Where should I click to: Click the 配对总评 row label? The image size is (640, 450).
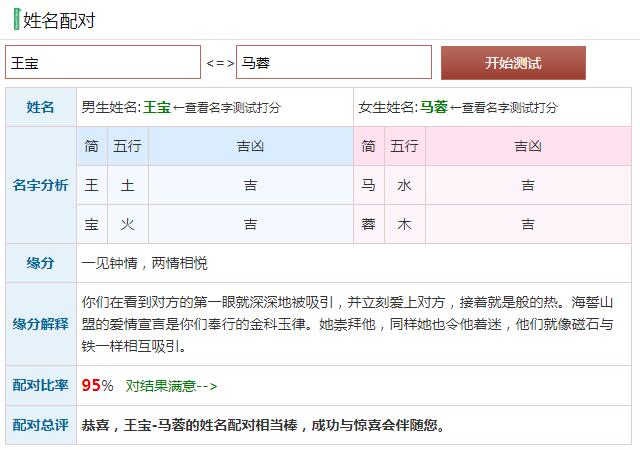[41, 424]
